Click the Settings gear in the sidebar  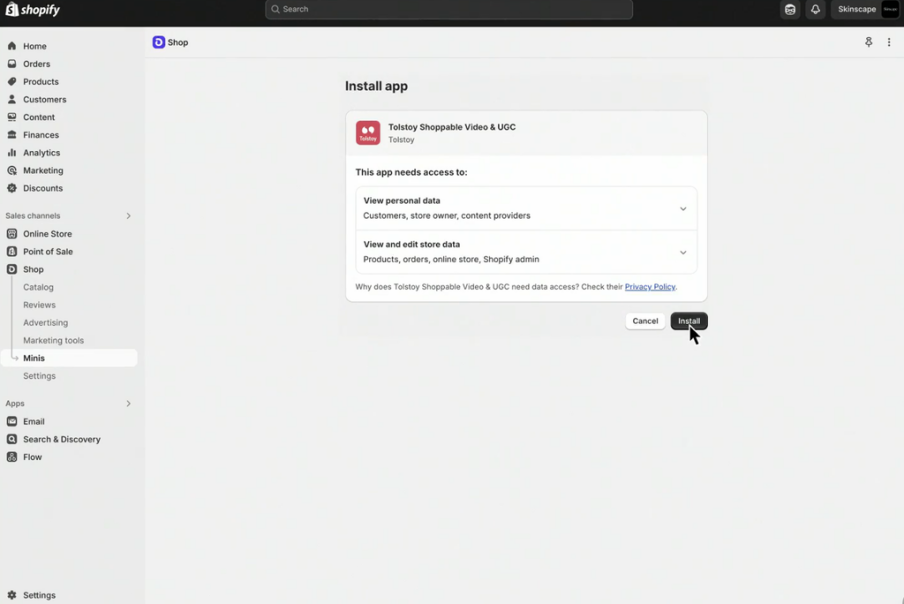[12, 595]
